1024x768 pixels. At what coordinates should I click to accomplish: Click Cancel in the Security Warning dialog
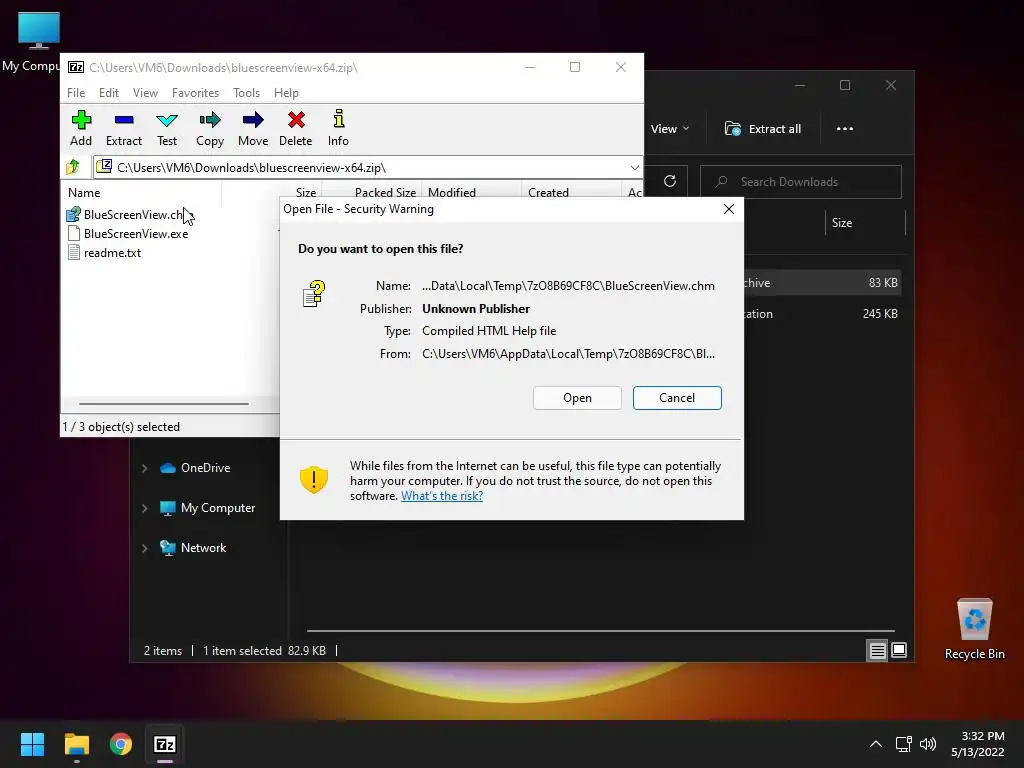tap(677, 398)
